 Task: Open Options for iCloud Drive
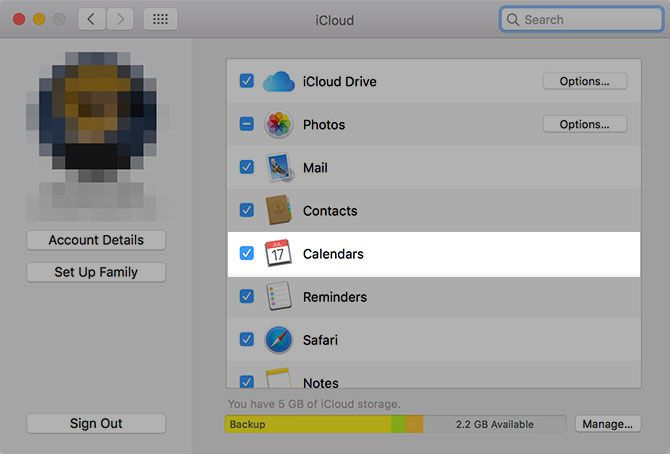585,81
